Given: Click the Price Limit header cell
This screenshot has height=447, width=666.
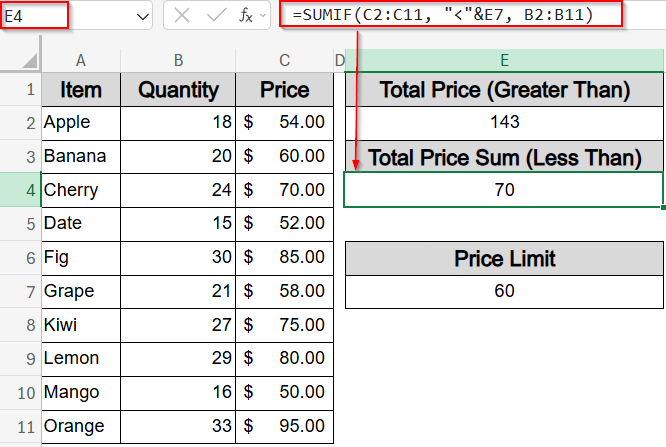Looking at the screenshot, I should [504, 258].
